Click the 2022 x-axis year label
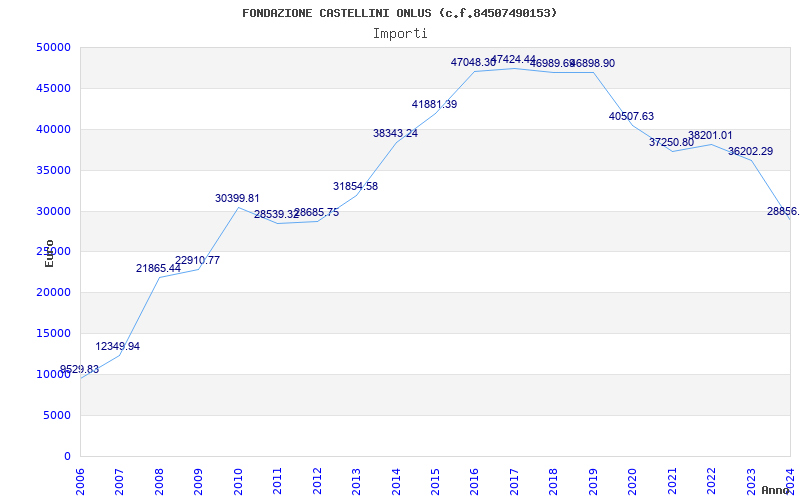 click(712, 482)
